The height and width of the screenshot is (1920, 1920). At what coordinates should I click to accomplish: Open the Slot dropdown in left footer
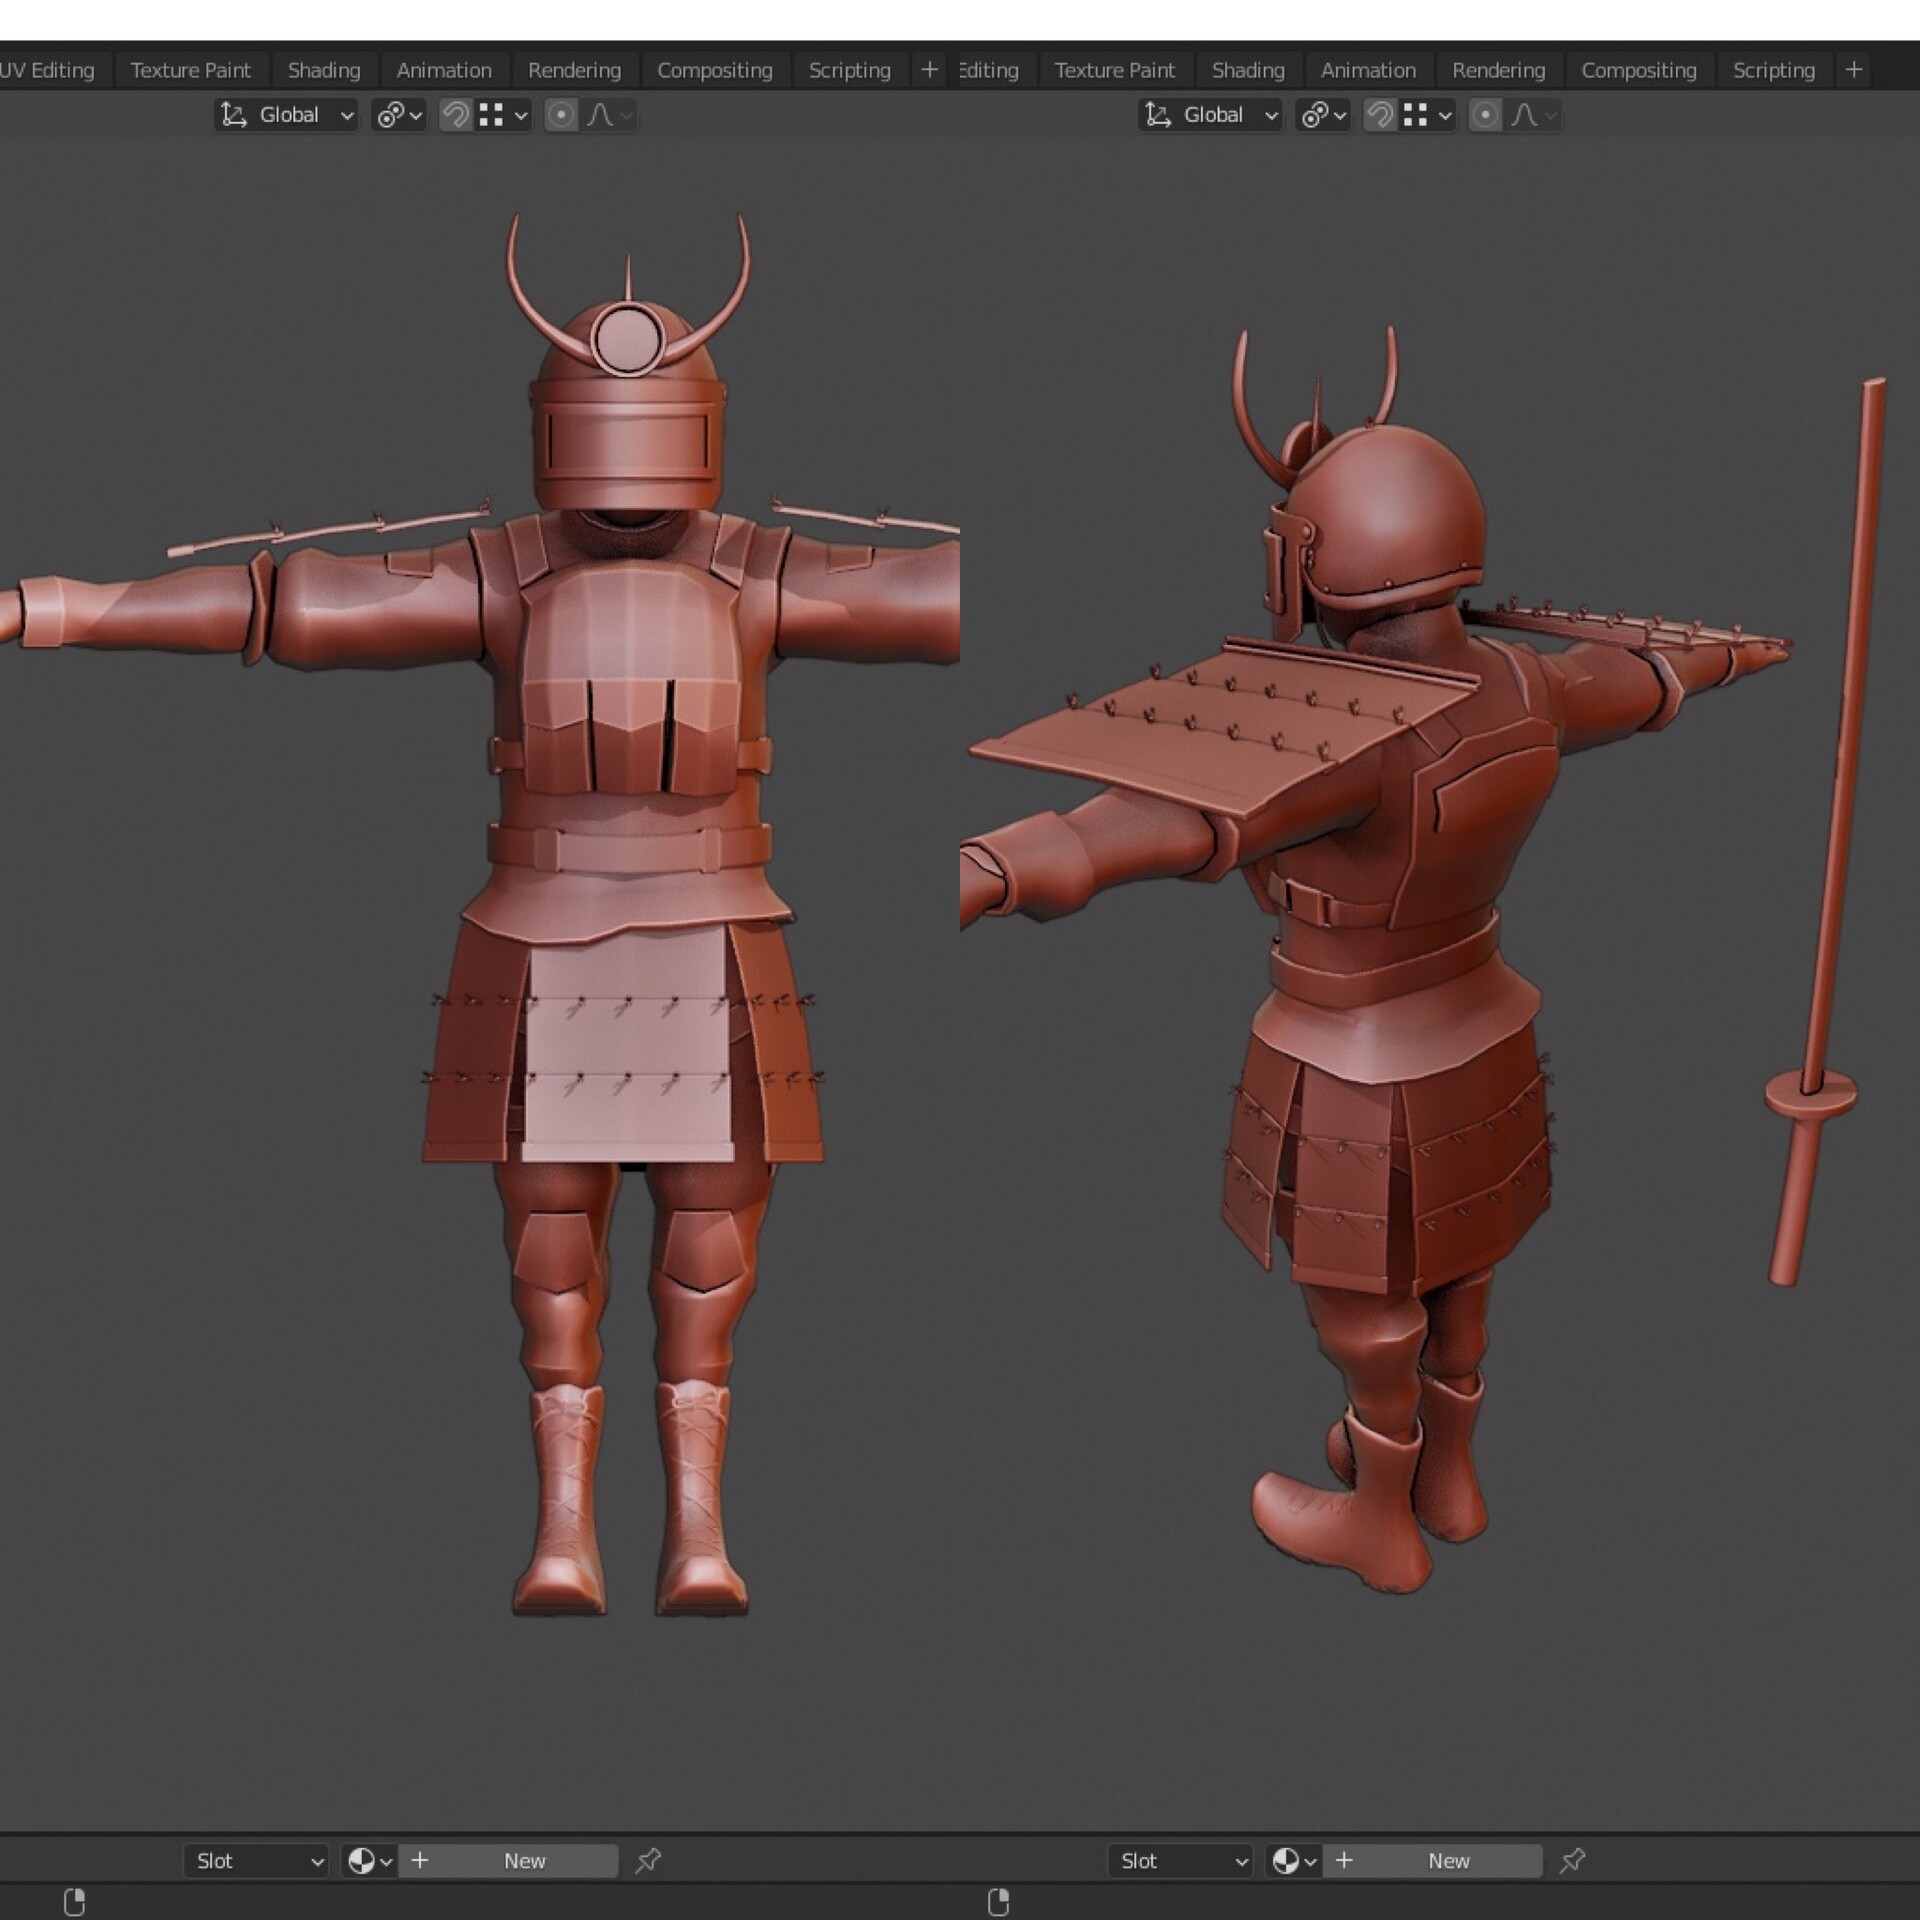click(255, 1860)
